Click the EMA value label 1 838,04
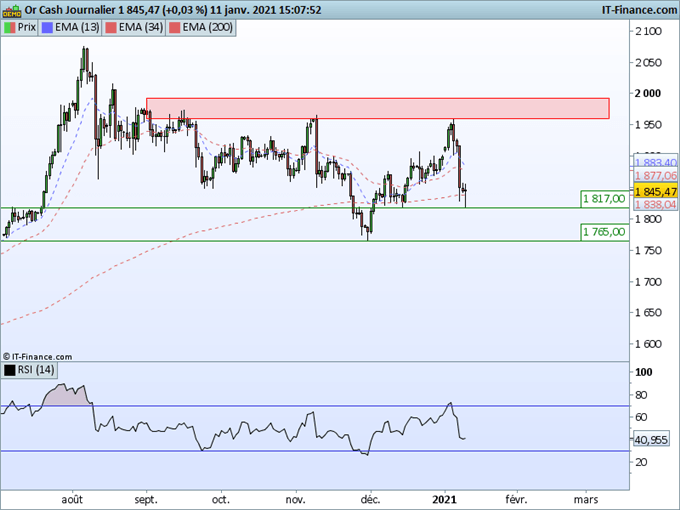 tap(656, 205)
